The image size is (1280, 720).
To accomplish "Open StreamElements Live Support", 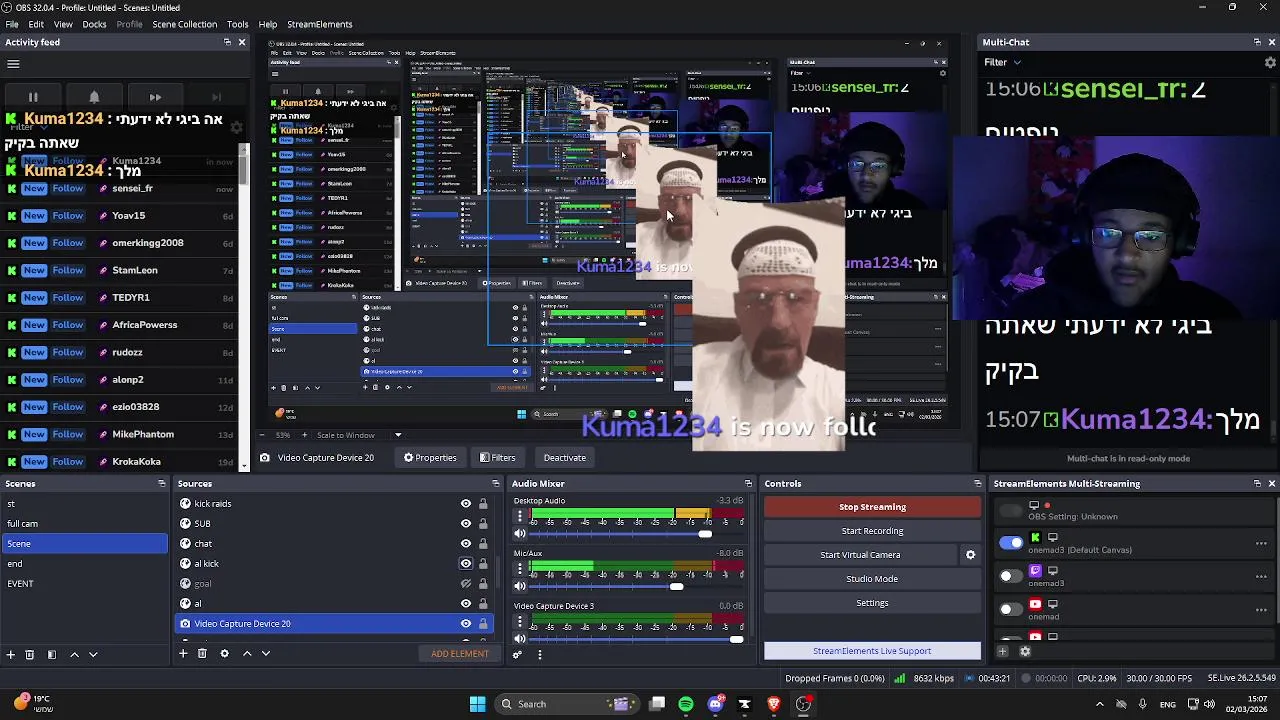I will (872, 651).
